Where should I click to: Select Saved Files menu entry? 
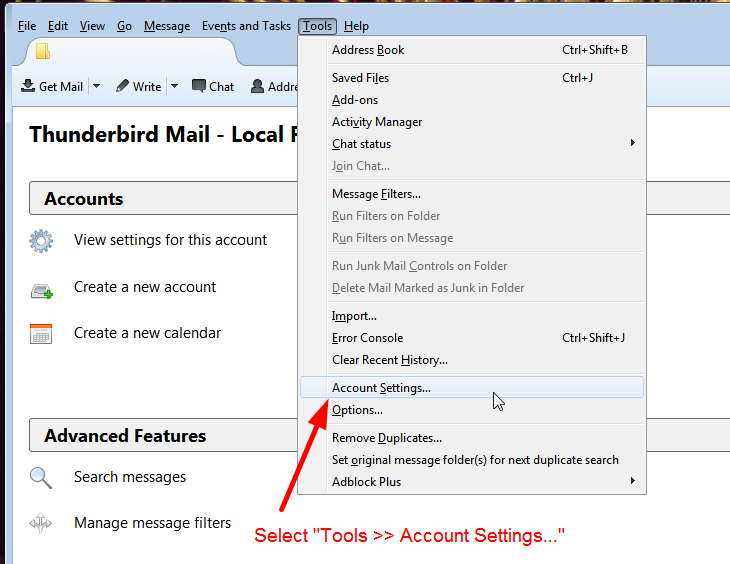pyautogui.click(x=472, y=78)
